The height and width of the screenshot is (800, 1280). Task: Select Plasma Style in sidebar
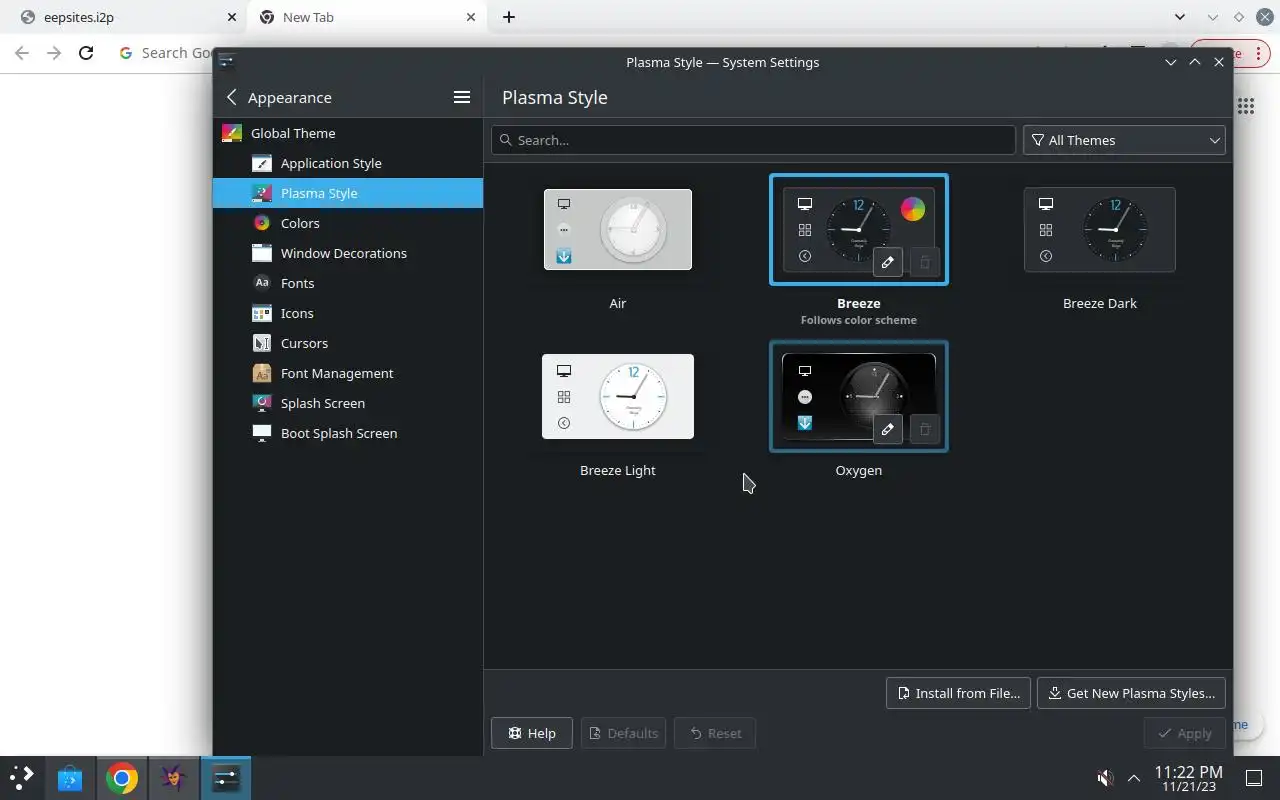coord(348,193)
